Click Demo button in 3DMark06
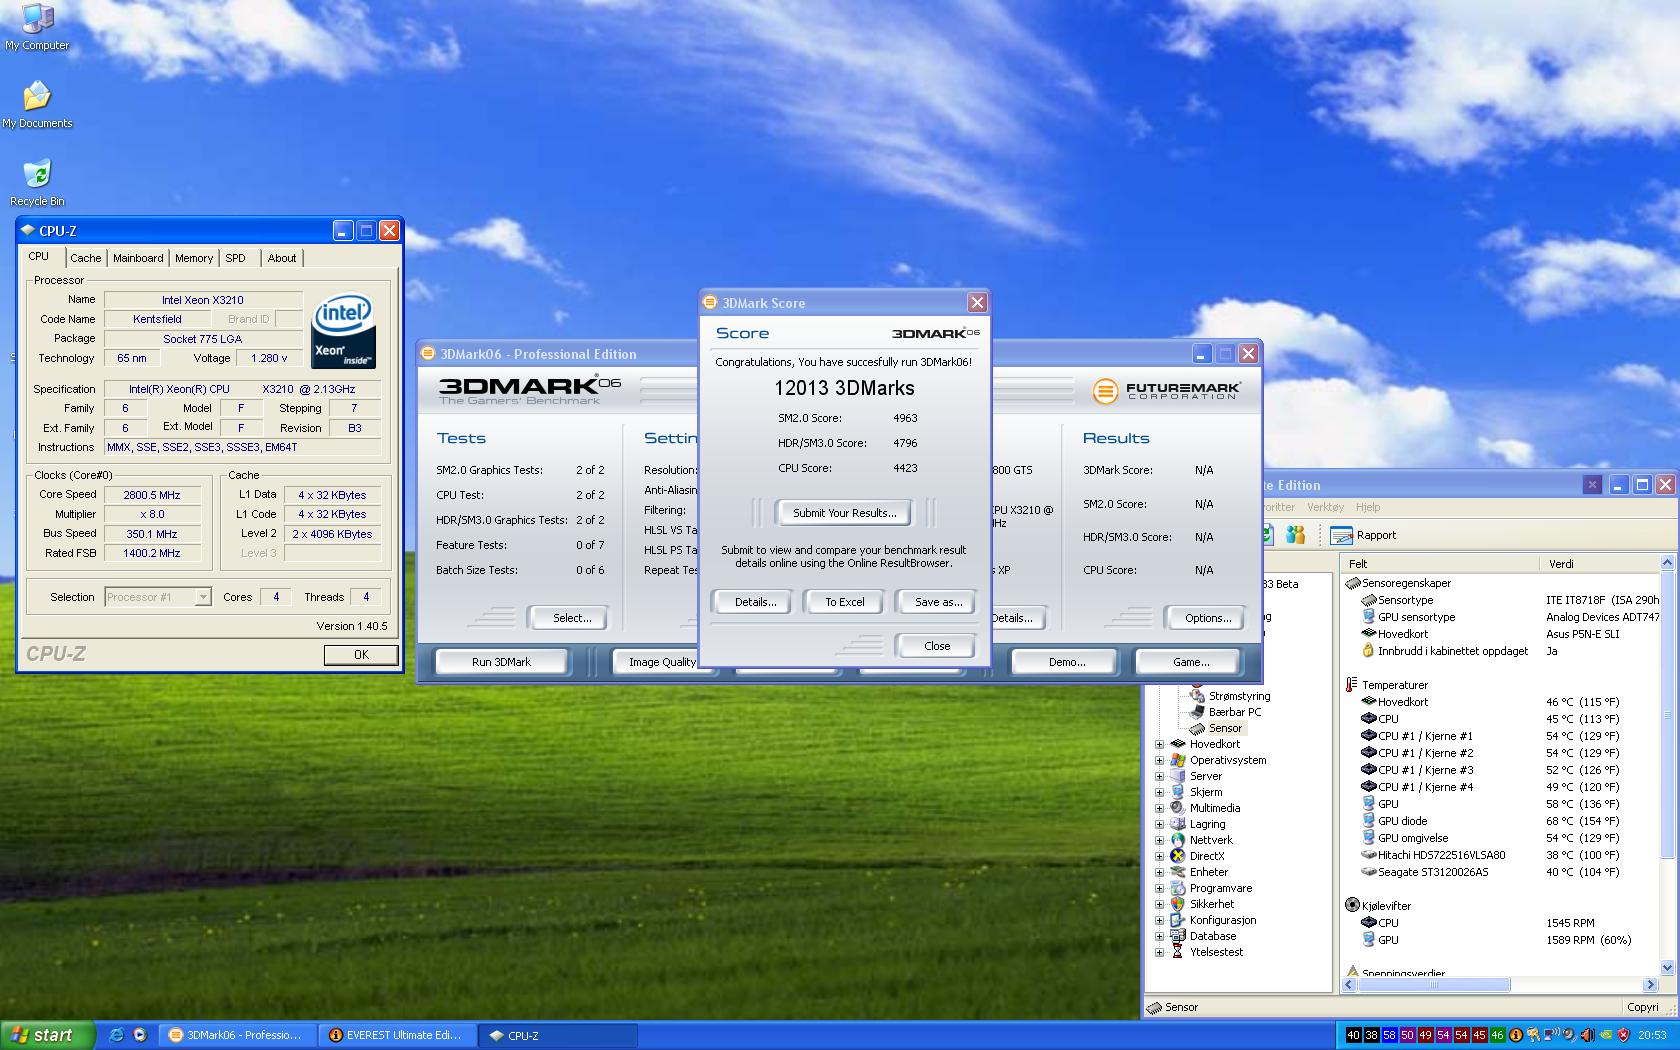This screenshot has height=1050, width=1680. point(1067,662)
